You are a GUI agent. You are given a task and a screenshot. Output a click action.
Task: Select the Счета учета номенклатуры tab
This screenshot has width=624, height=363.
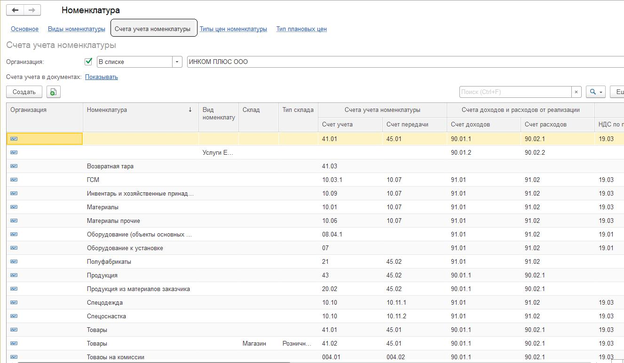pyautogui.click(x=154, y=28)
